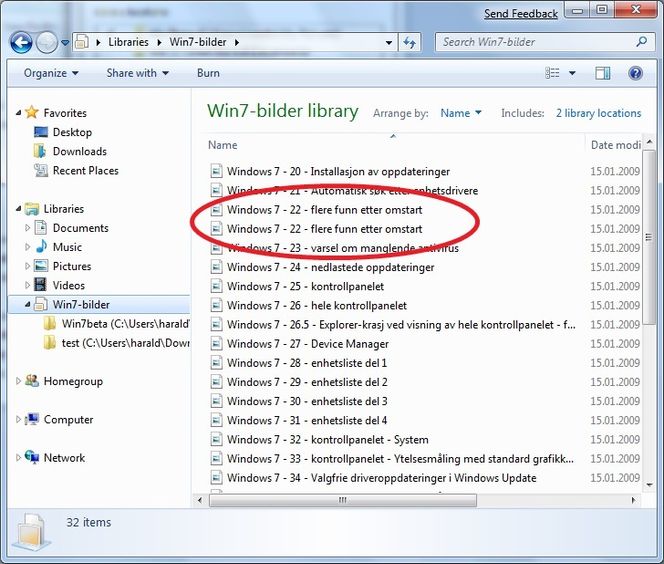Viewport: 664px width, 564px height.
Task: Open the address bar history dropdown arrow
Action: (x=388, y=43)
